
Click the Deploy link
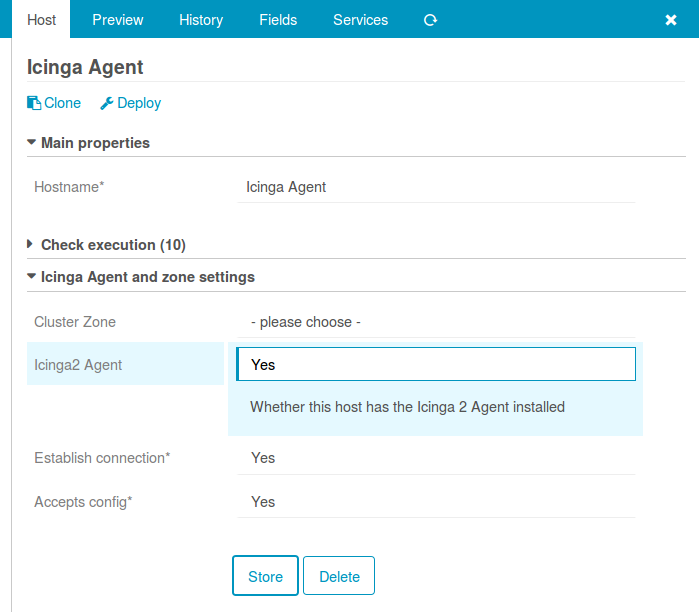(x=130, y=103)
